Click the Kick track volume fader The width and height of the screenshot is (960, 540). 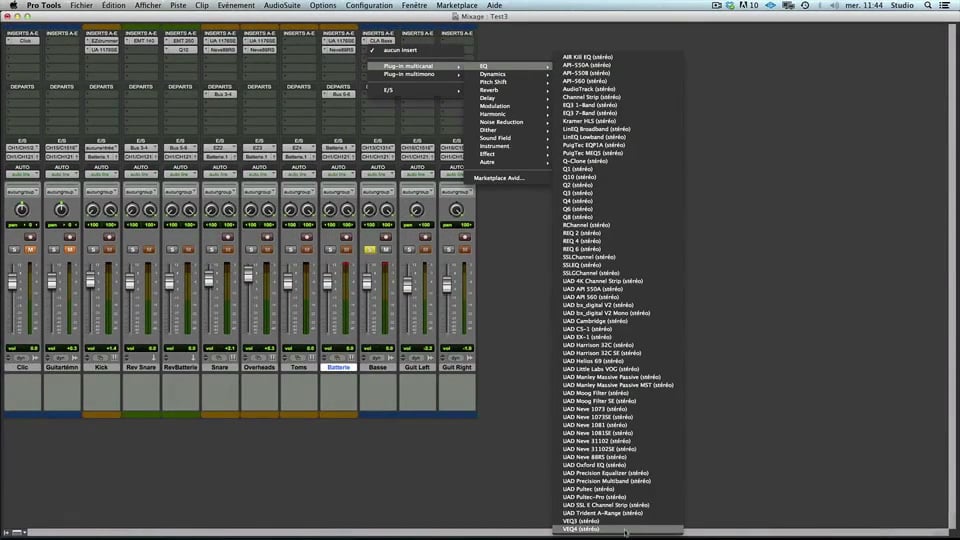[91, 280]
